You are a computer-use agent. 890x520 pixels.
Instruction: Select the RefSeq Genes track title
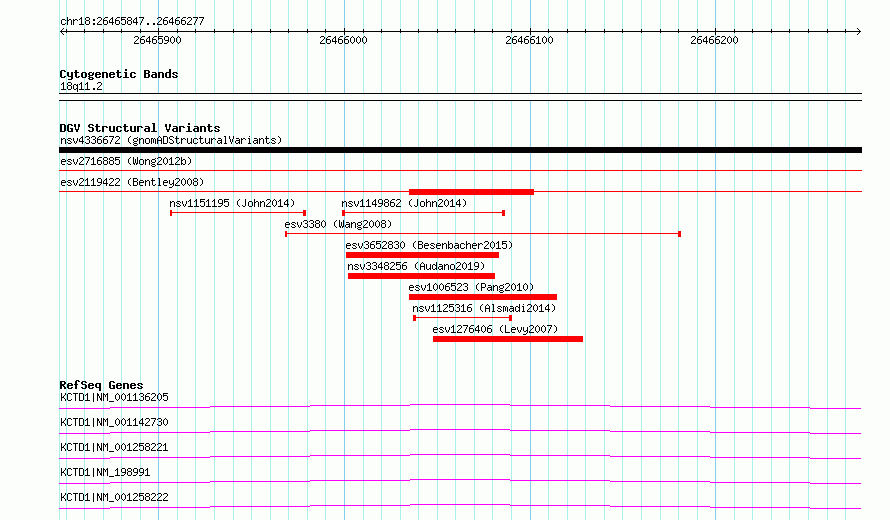(101, 385)
